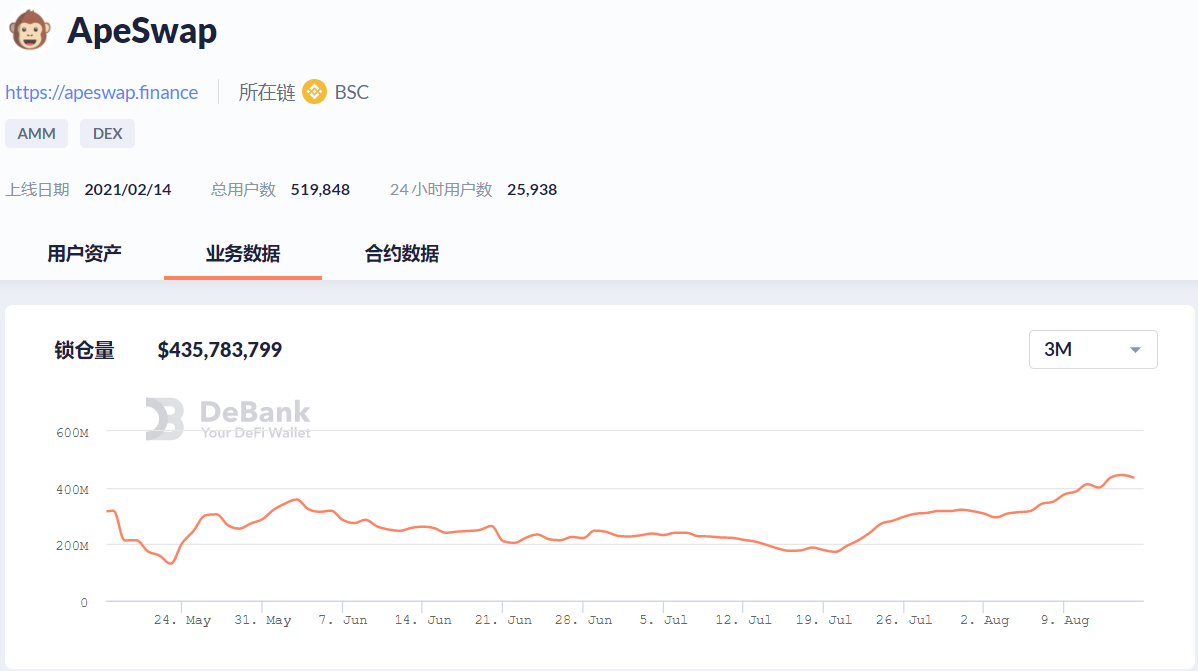
Task: Click the 总用户数 label
Action: (243, 190)
